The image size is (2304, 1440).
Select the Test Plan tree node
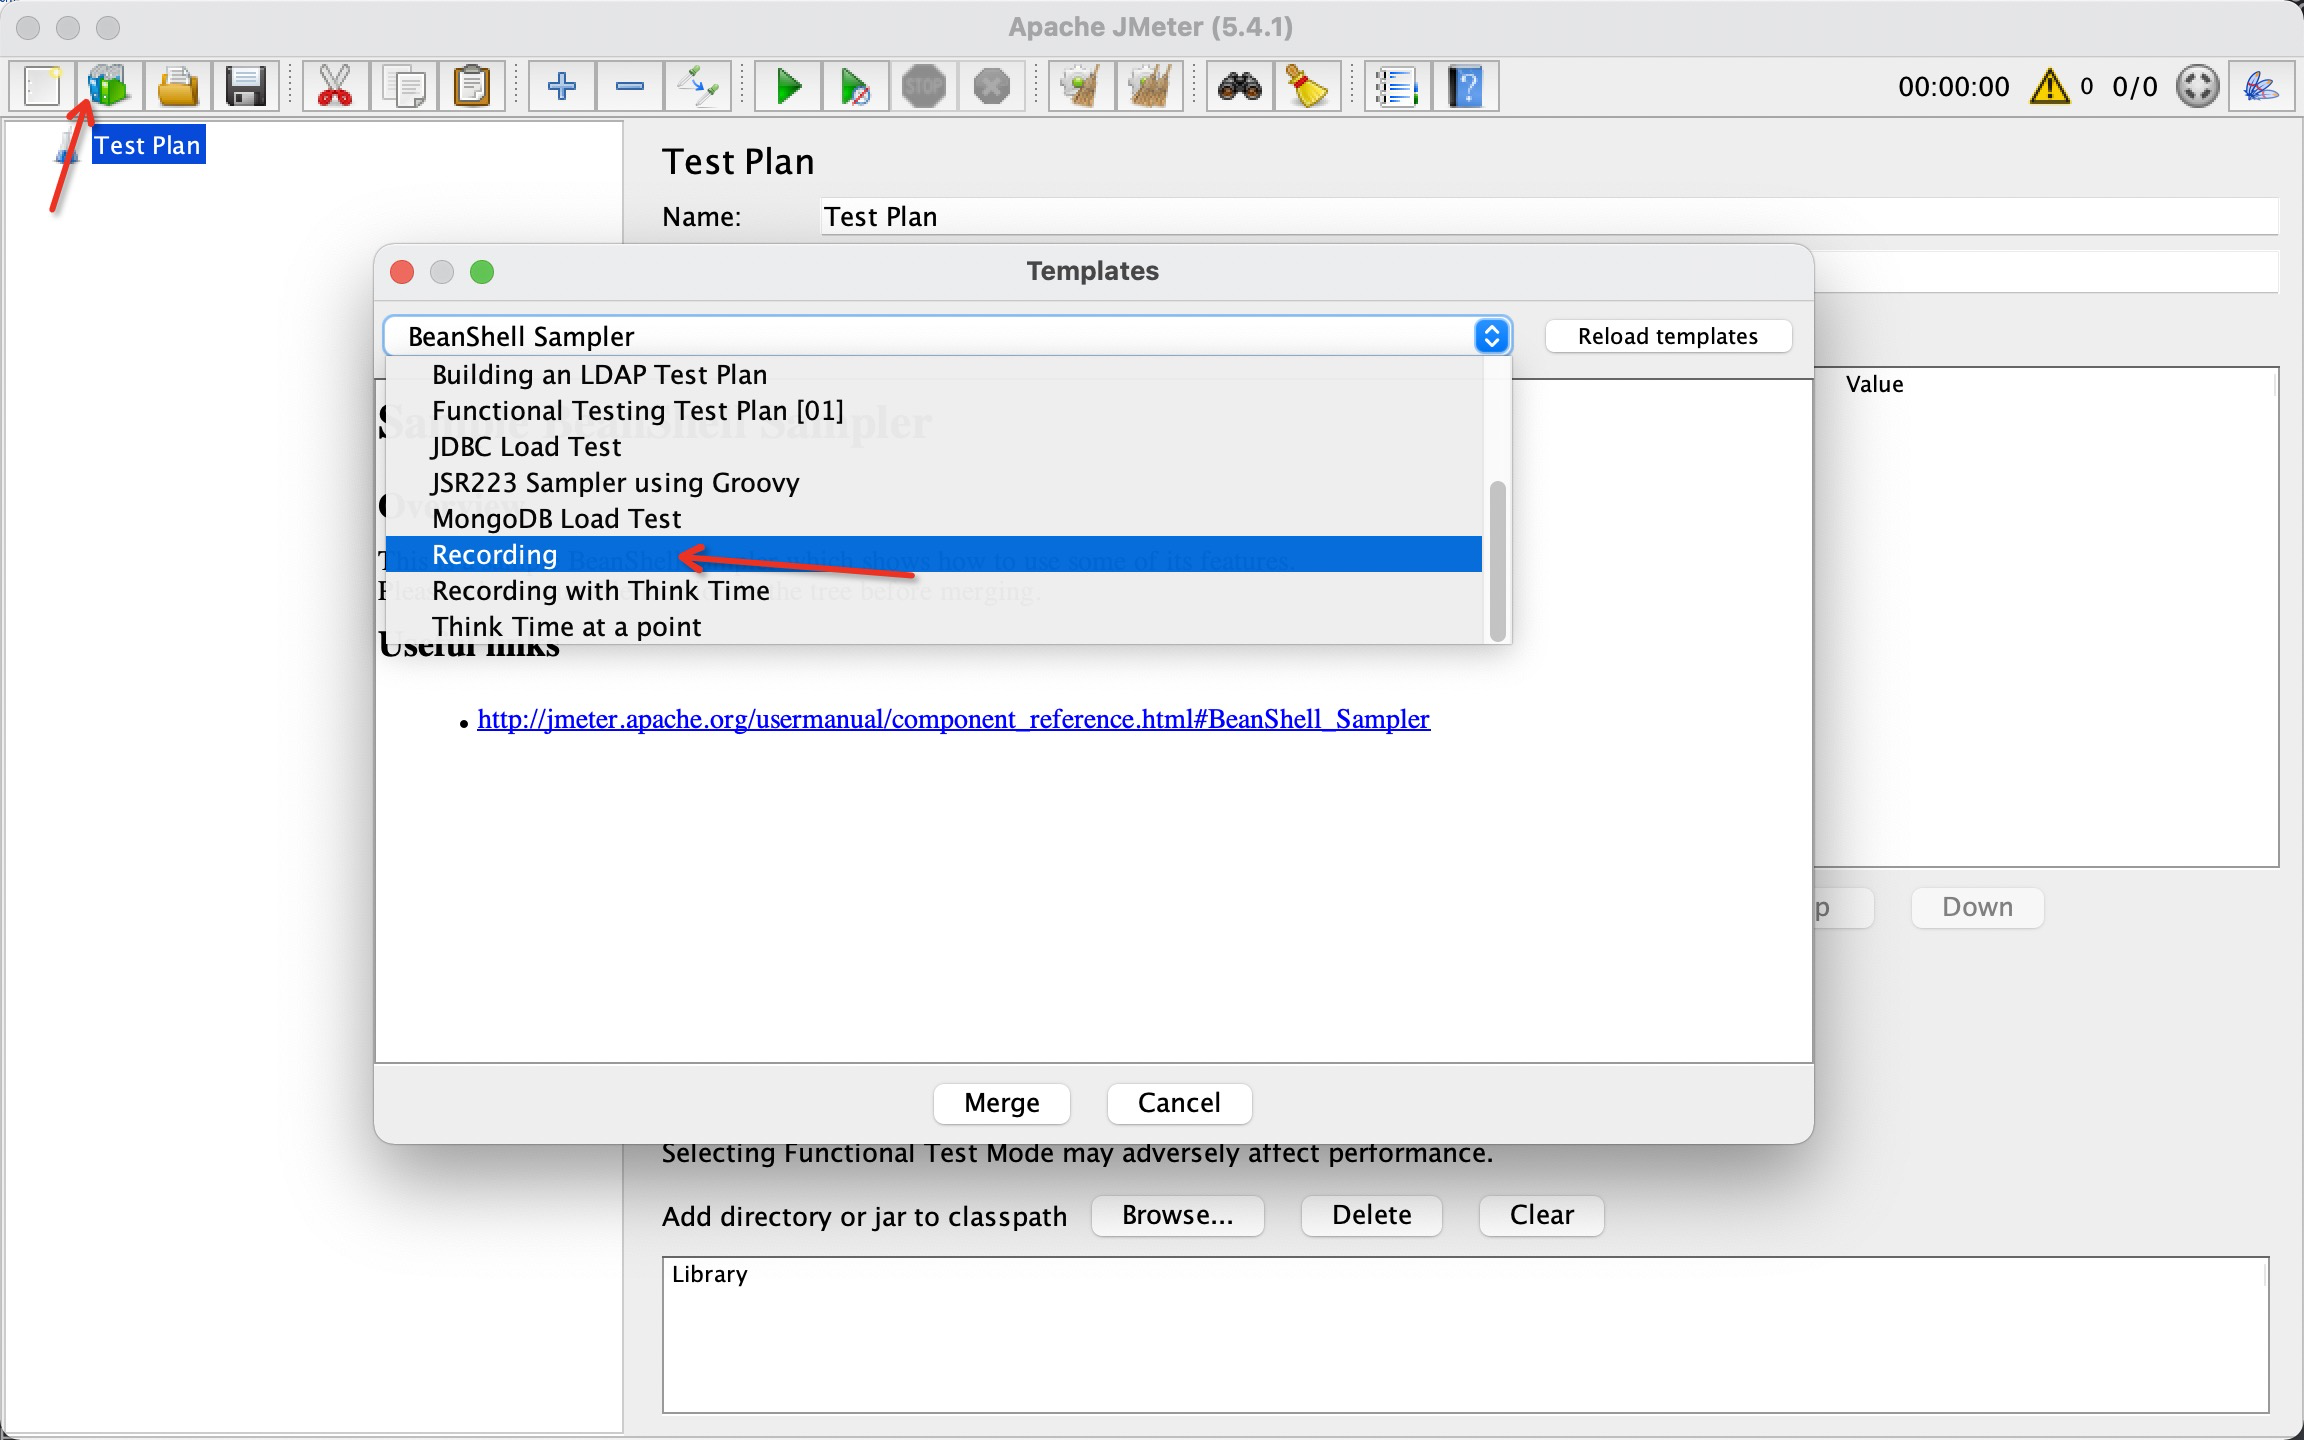click(x=147, y=145)
